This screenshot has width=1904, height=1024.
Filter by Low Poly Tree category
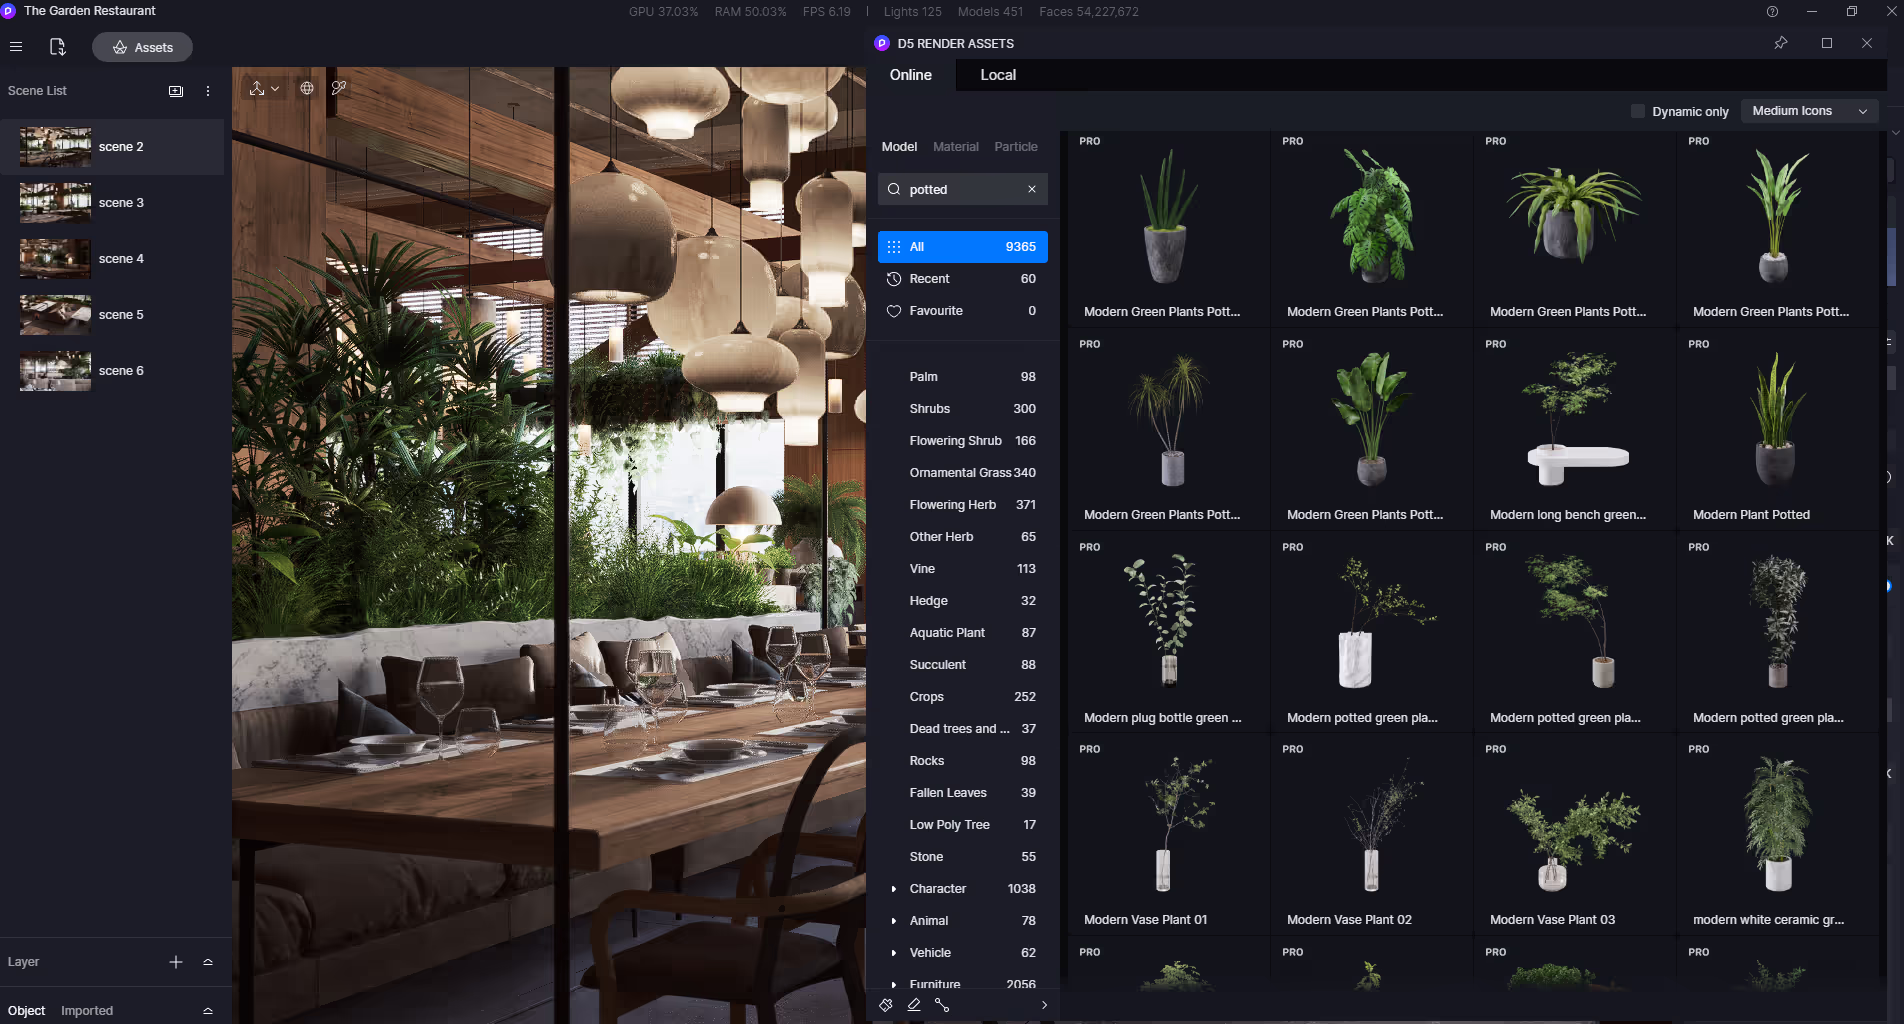pos(963,825)
